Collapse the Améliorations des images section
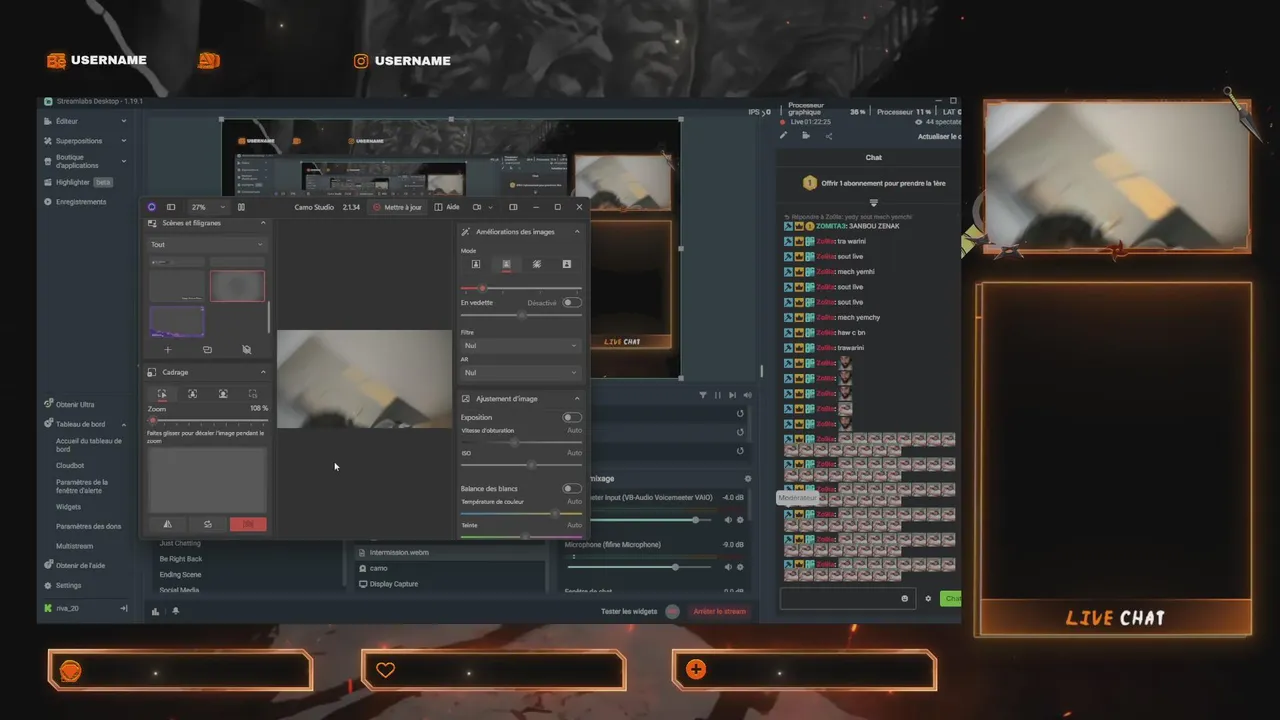The width and height of the screenshot is (1280, 720). pos(577,232)
